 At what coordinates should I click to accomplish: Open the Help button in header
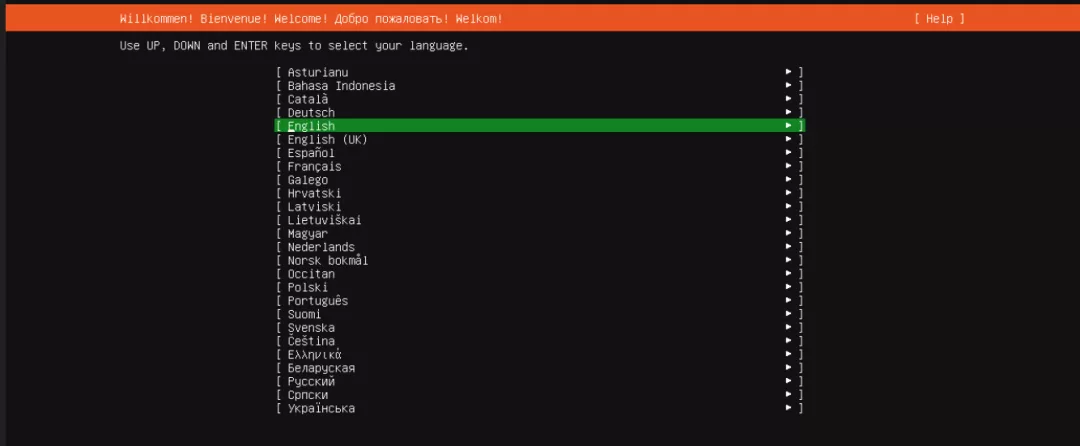point(939,19)
